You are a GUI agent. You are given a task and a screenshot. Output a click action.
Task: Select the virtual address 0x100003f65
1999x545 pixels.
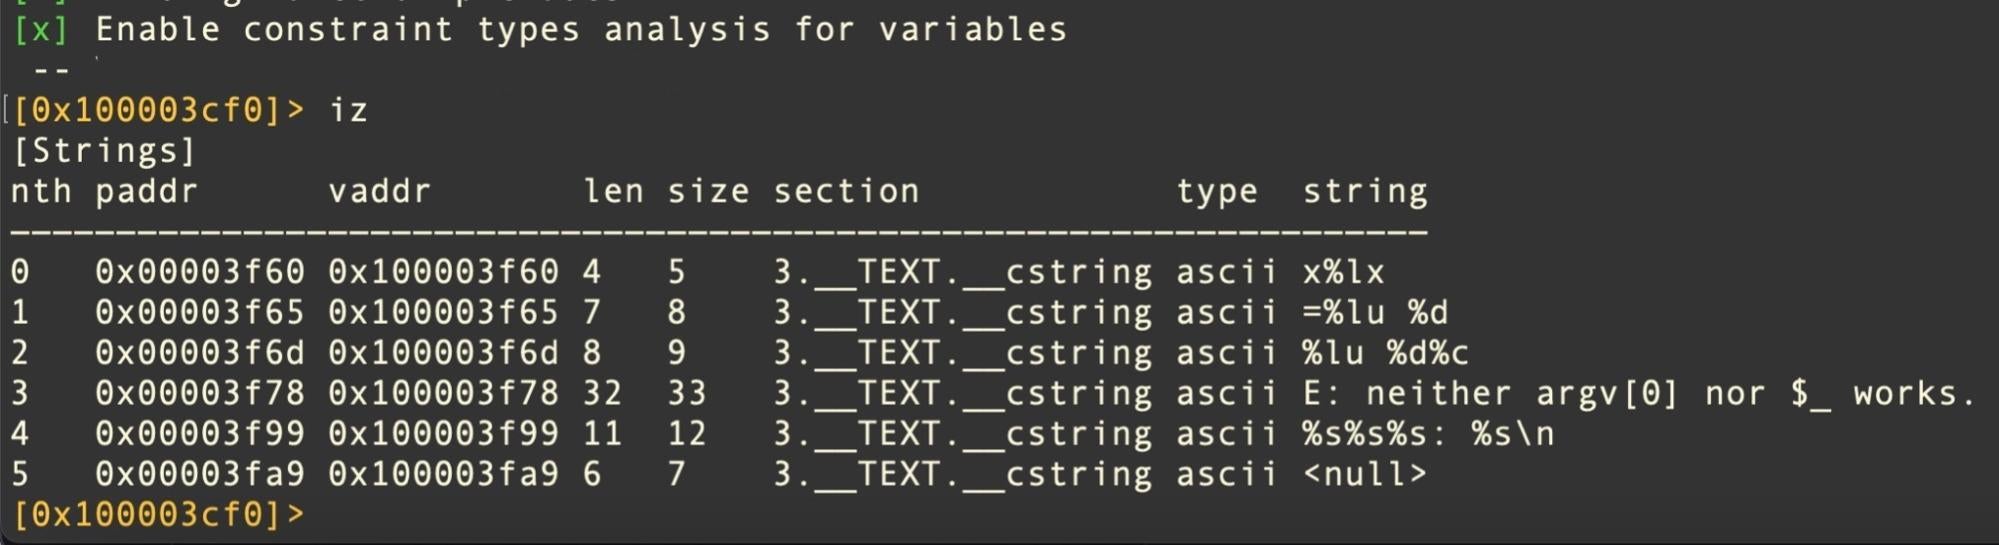pos(443,313)
